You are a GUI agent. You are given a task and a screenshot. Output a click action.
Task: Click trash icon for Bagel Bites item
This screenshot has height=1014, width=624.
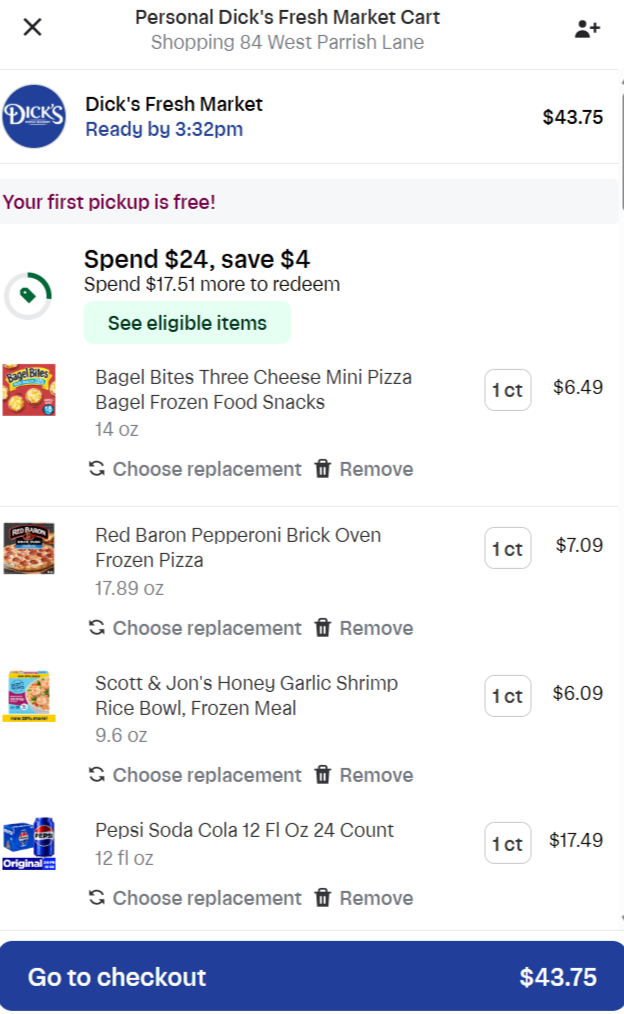[x=322, y=469]
